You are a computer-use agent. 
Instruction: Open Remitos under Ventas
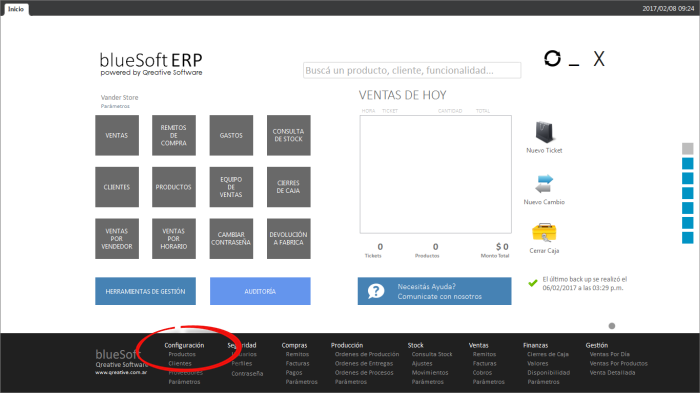click(x=484, y=354)
